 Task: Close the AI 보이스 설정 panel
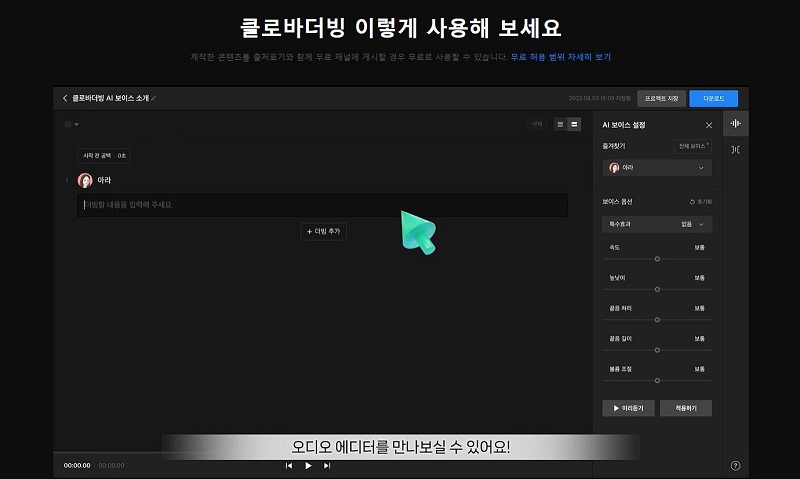709,125
